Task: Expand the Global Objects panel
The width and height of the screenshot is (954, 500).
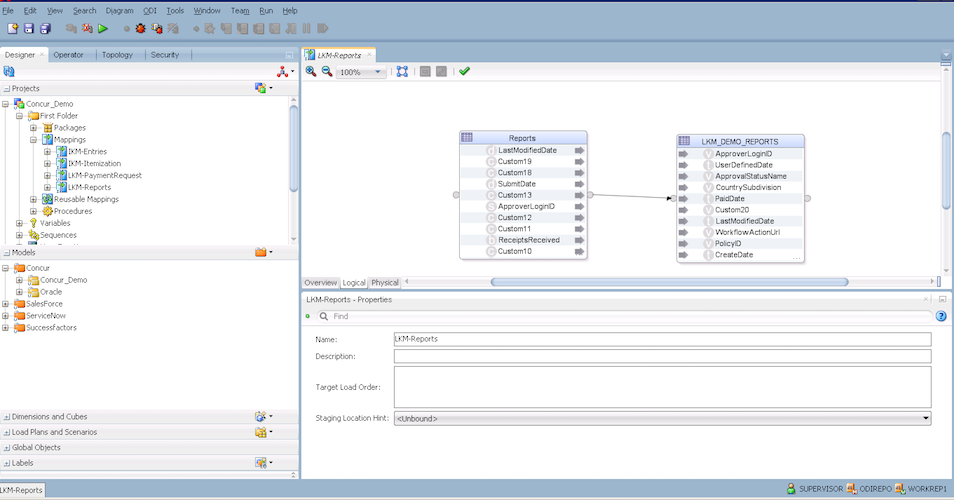Action: pos(7,448)
